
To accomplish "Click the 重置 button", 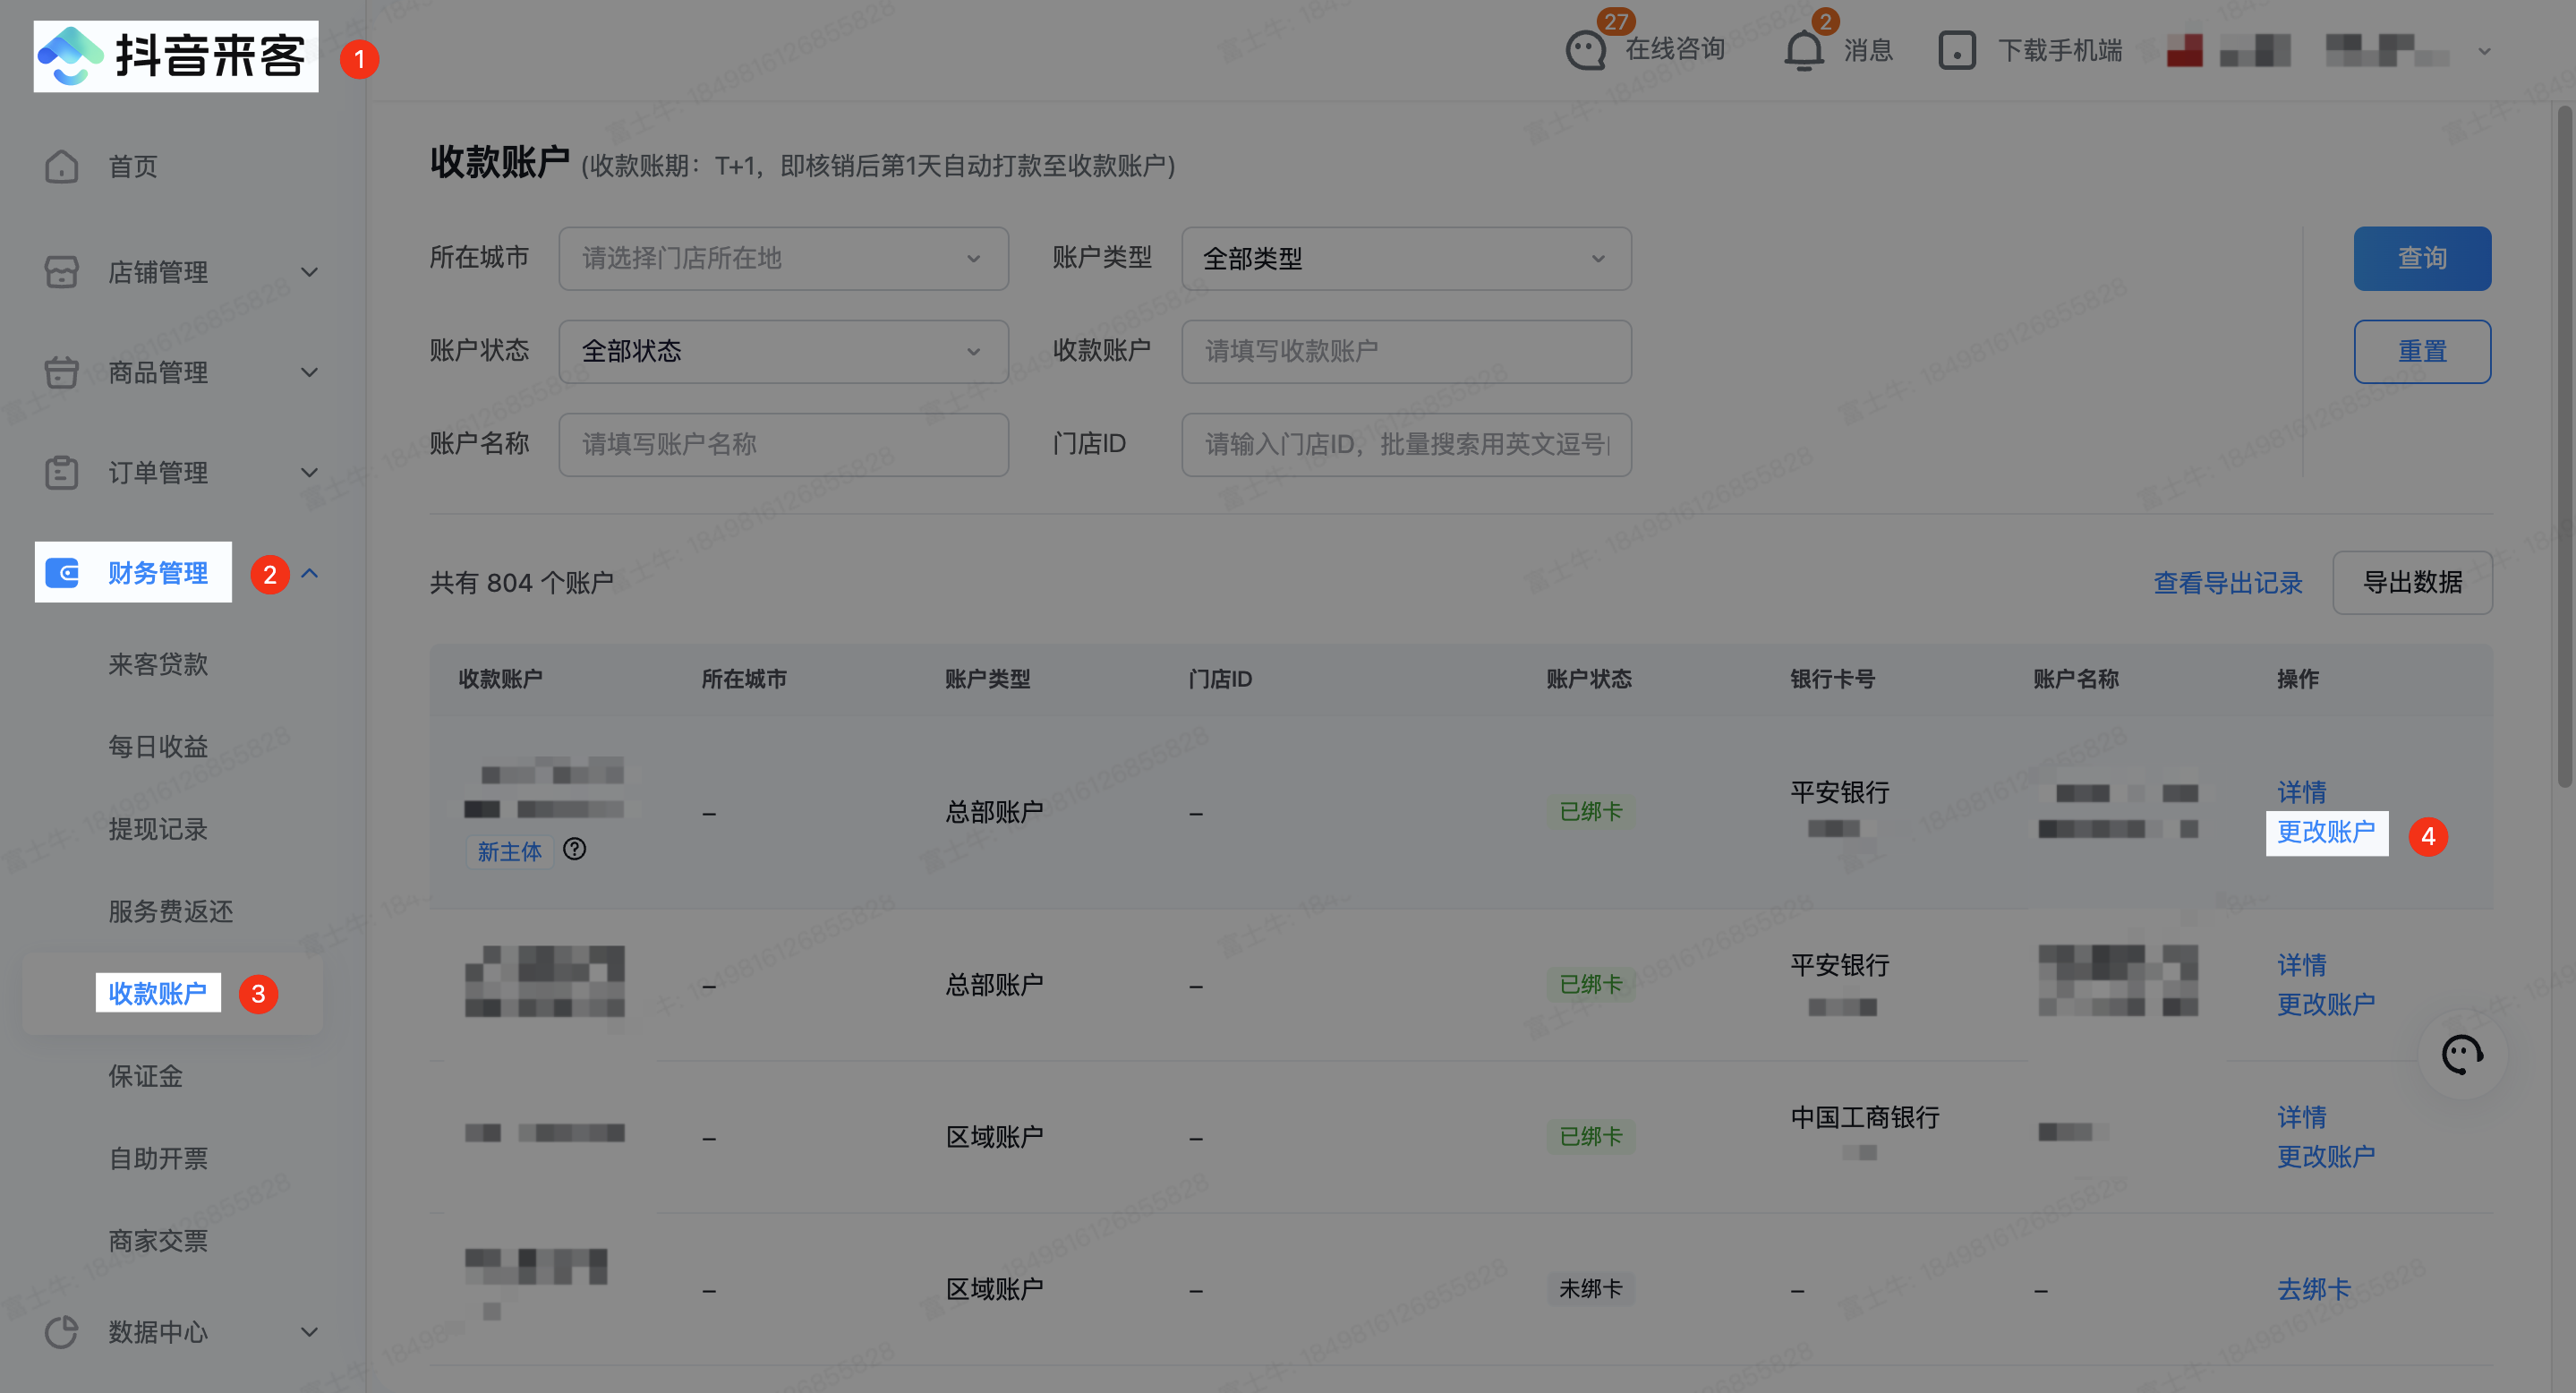I will 2421,351.
